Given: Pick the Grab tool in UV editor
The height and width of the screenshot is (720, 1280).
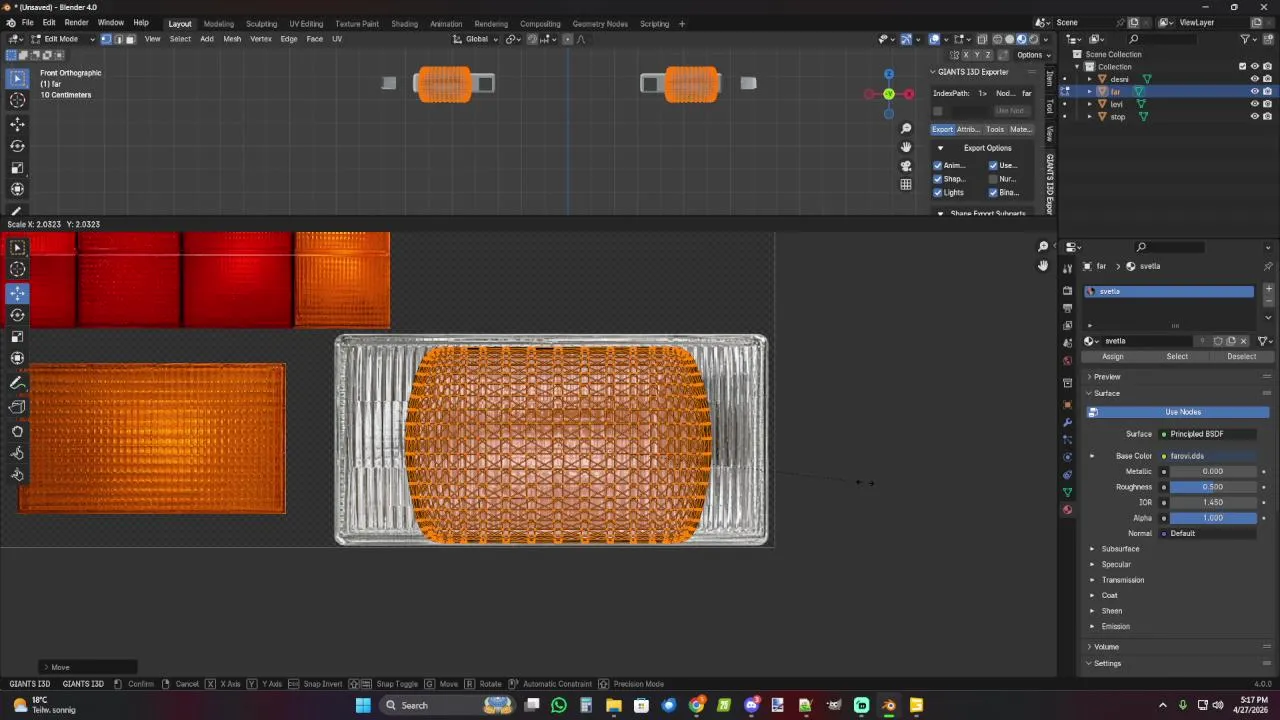Looking at the screenshot, I should pos(17,431).
